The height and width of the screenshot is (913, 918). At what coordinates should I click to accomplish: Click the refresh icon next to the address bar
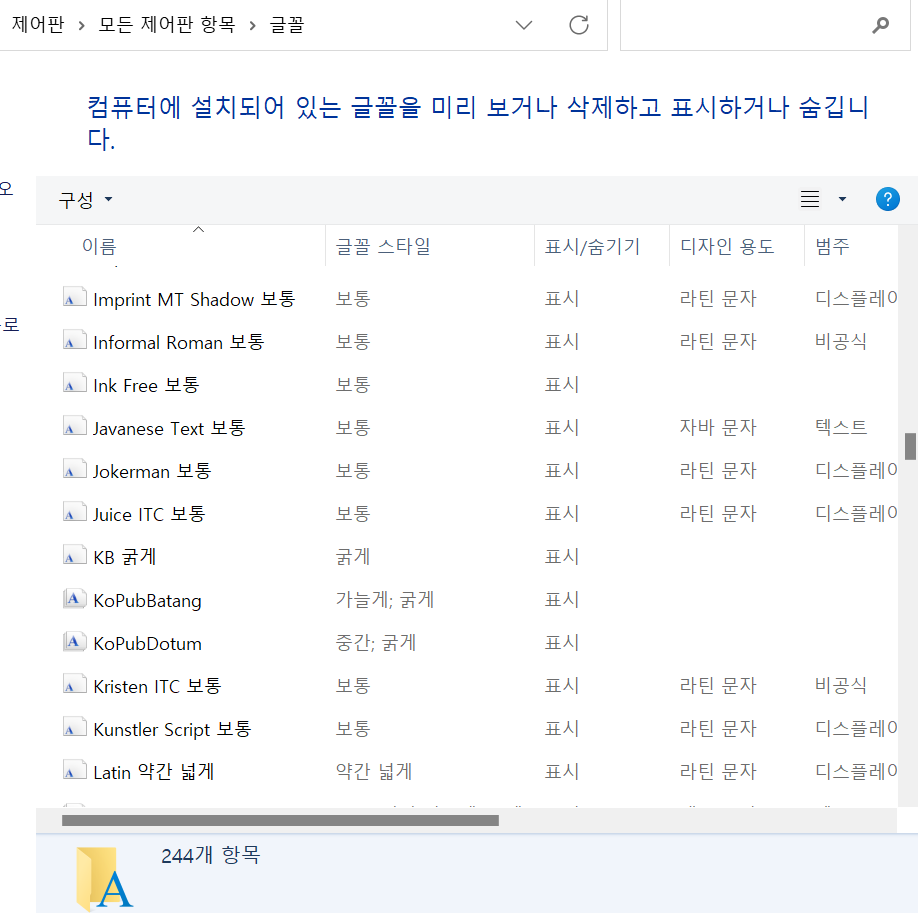pos(578,26)
